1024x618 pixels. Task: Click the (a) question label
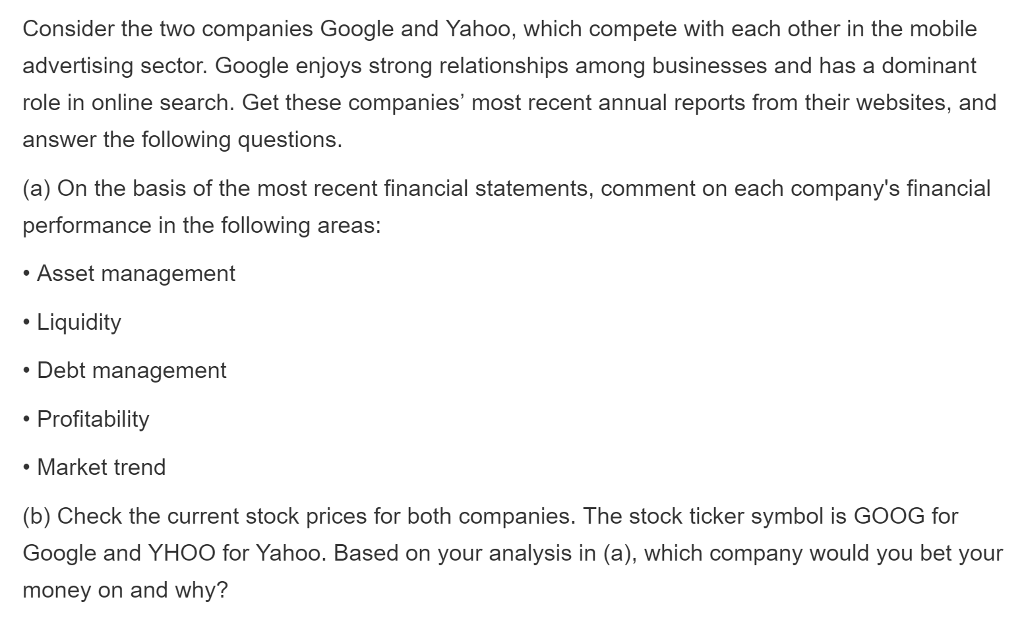pos(37,189)
